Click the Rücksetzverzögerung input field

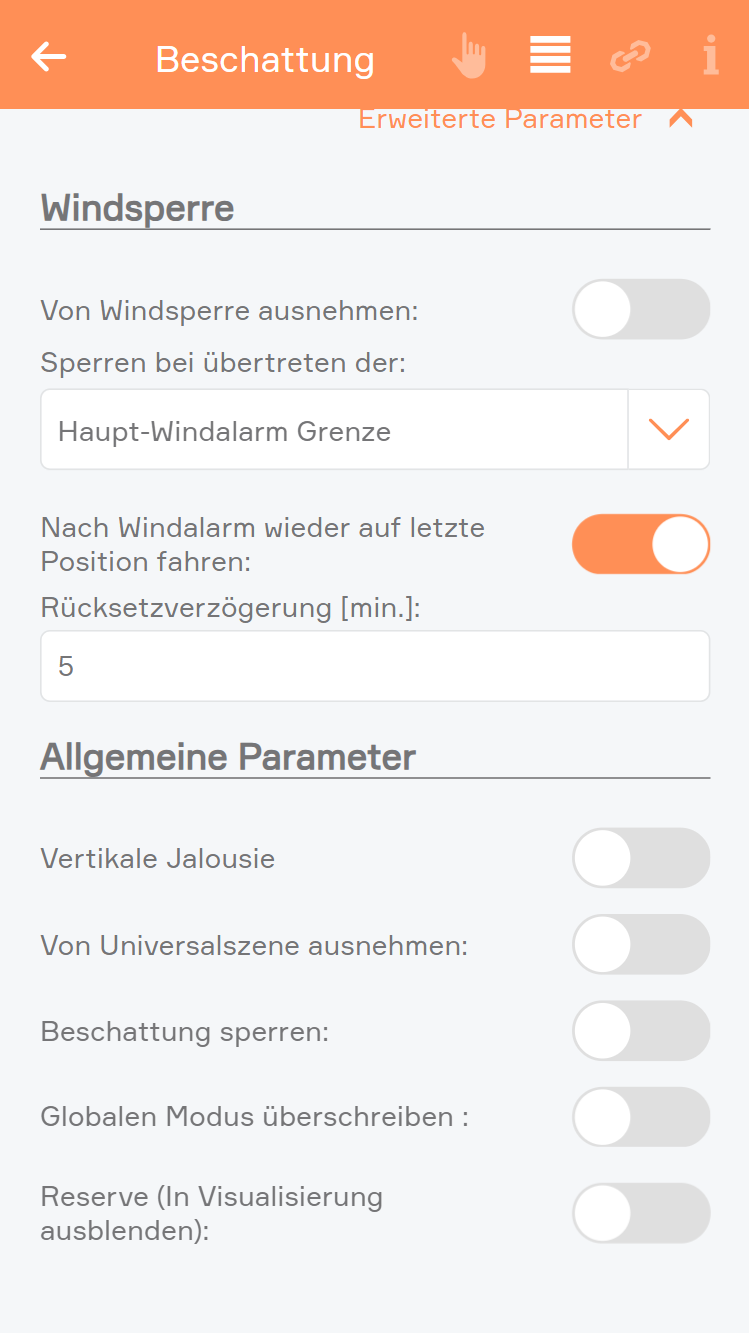pyautogui.click(x=375, y=666)
